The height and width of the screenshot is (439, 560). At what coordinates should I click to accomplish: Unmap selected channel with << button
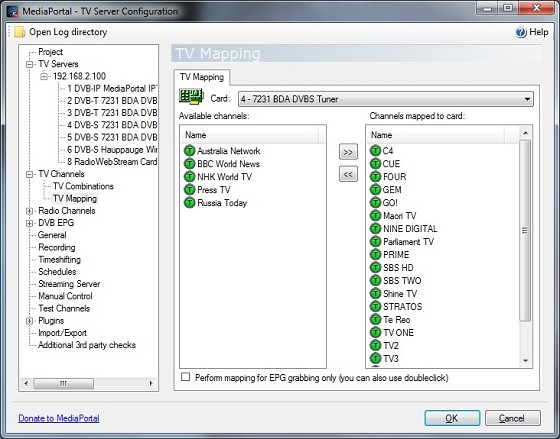coord(348,174)
